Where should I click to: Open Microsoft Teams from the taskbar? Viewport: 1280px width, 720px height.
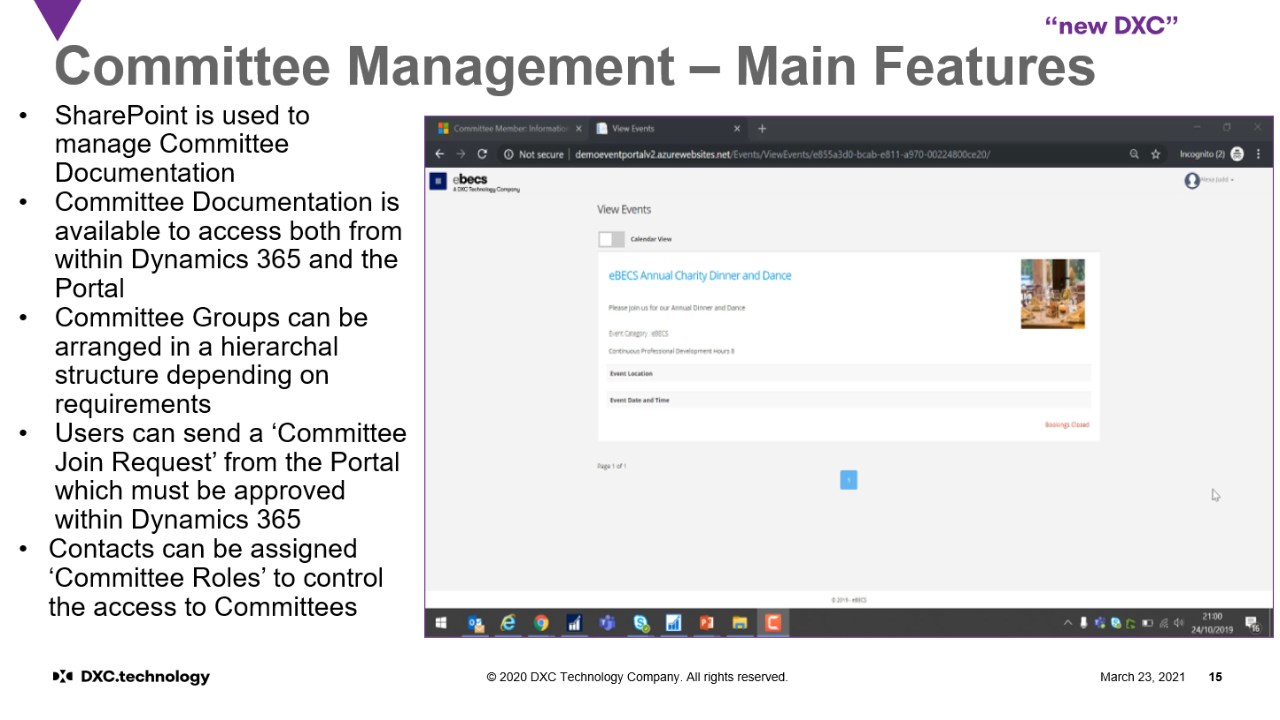coord(607,623)
